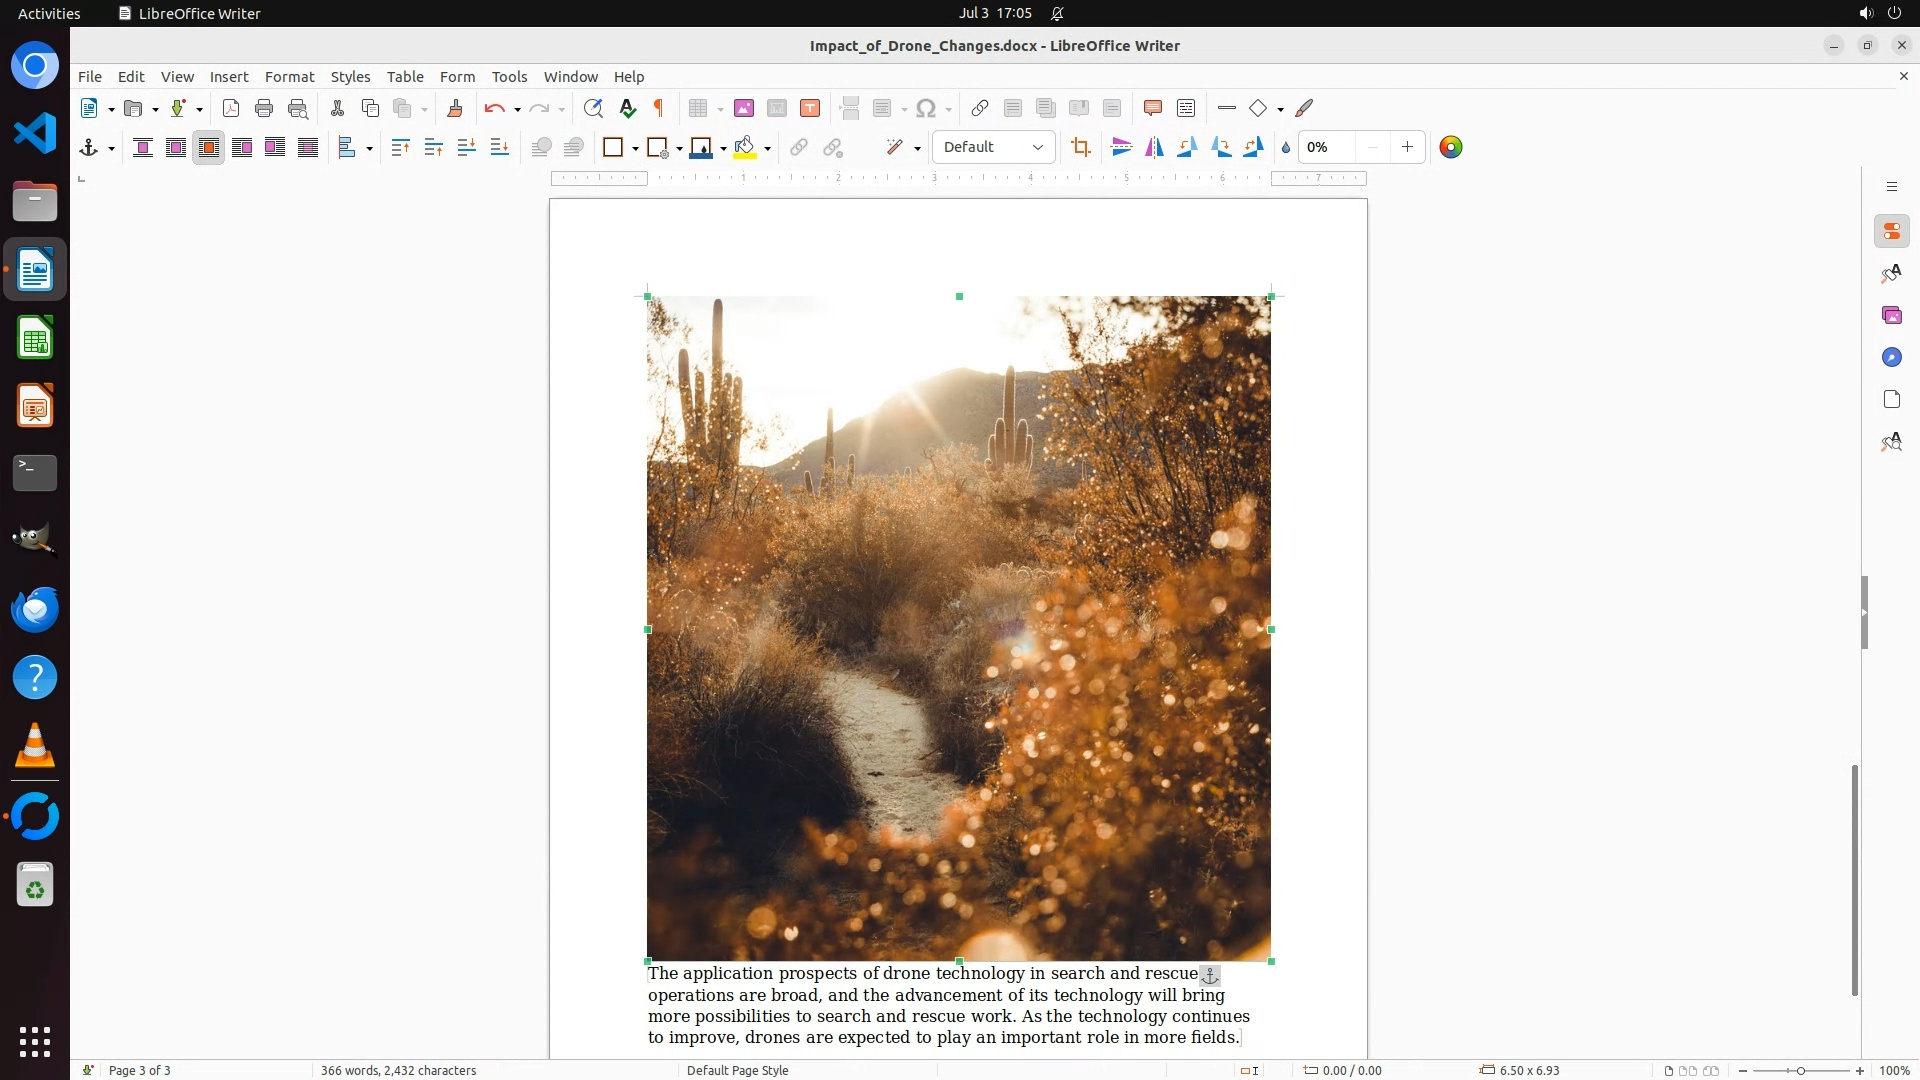The width and height of the screenshot is (1920, 1080).
Task: Click the Check Spelling icon
Action: click(627, 108)
